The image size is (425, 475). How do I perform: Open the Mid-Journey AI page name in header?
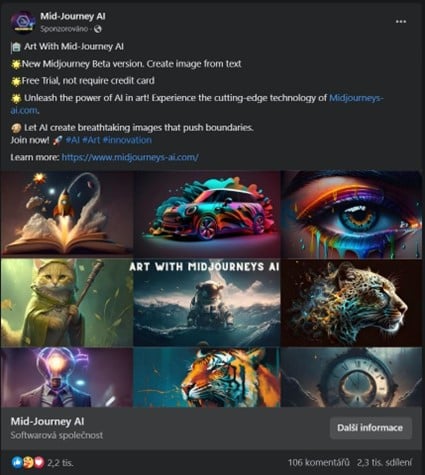click(73, 16)
